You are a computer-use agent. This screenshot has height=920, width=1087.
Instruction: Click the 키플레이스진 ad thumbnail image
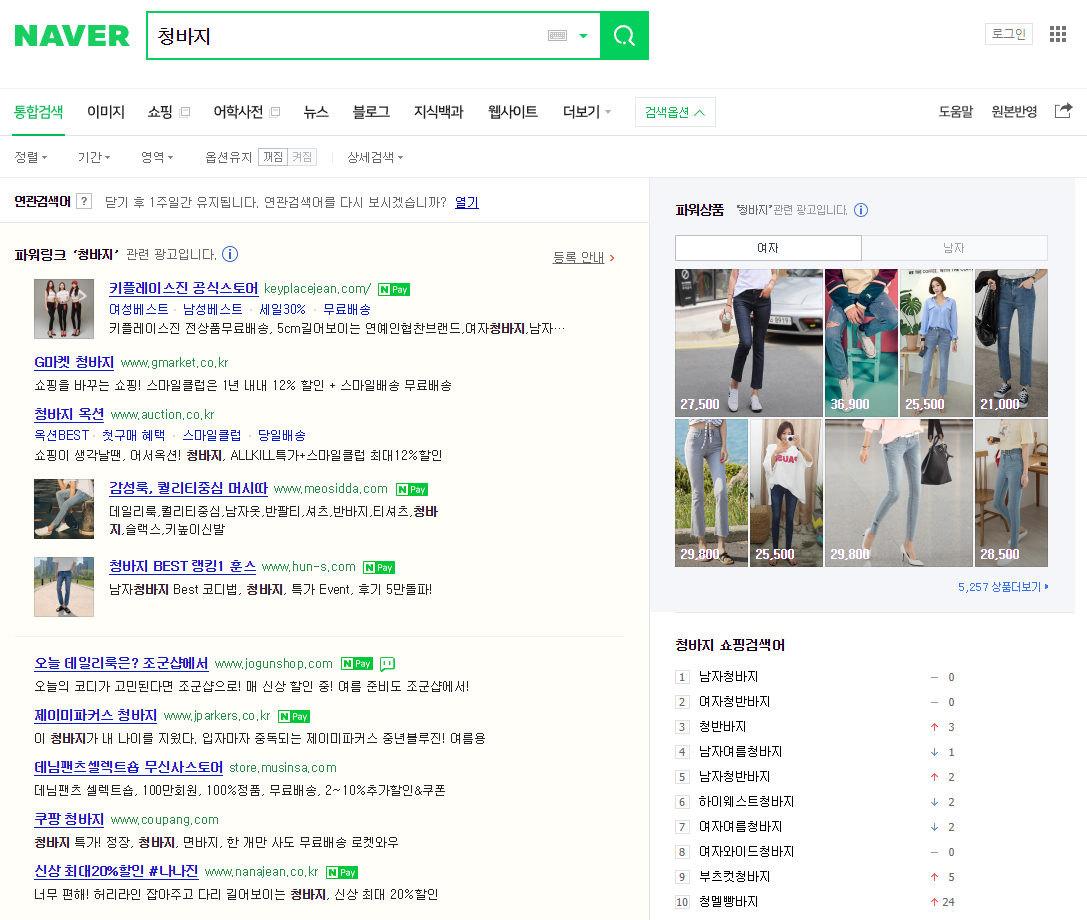(64, 309)
